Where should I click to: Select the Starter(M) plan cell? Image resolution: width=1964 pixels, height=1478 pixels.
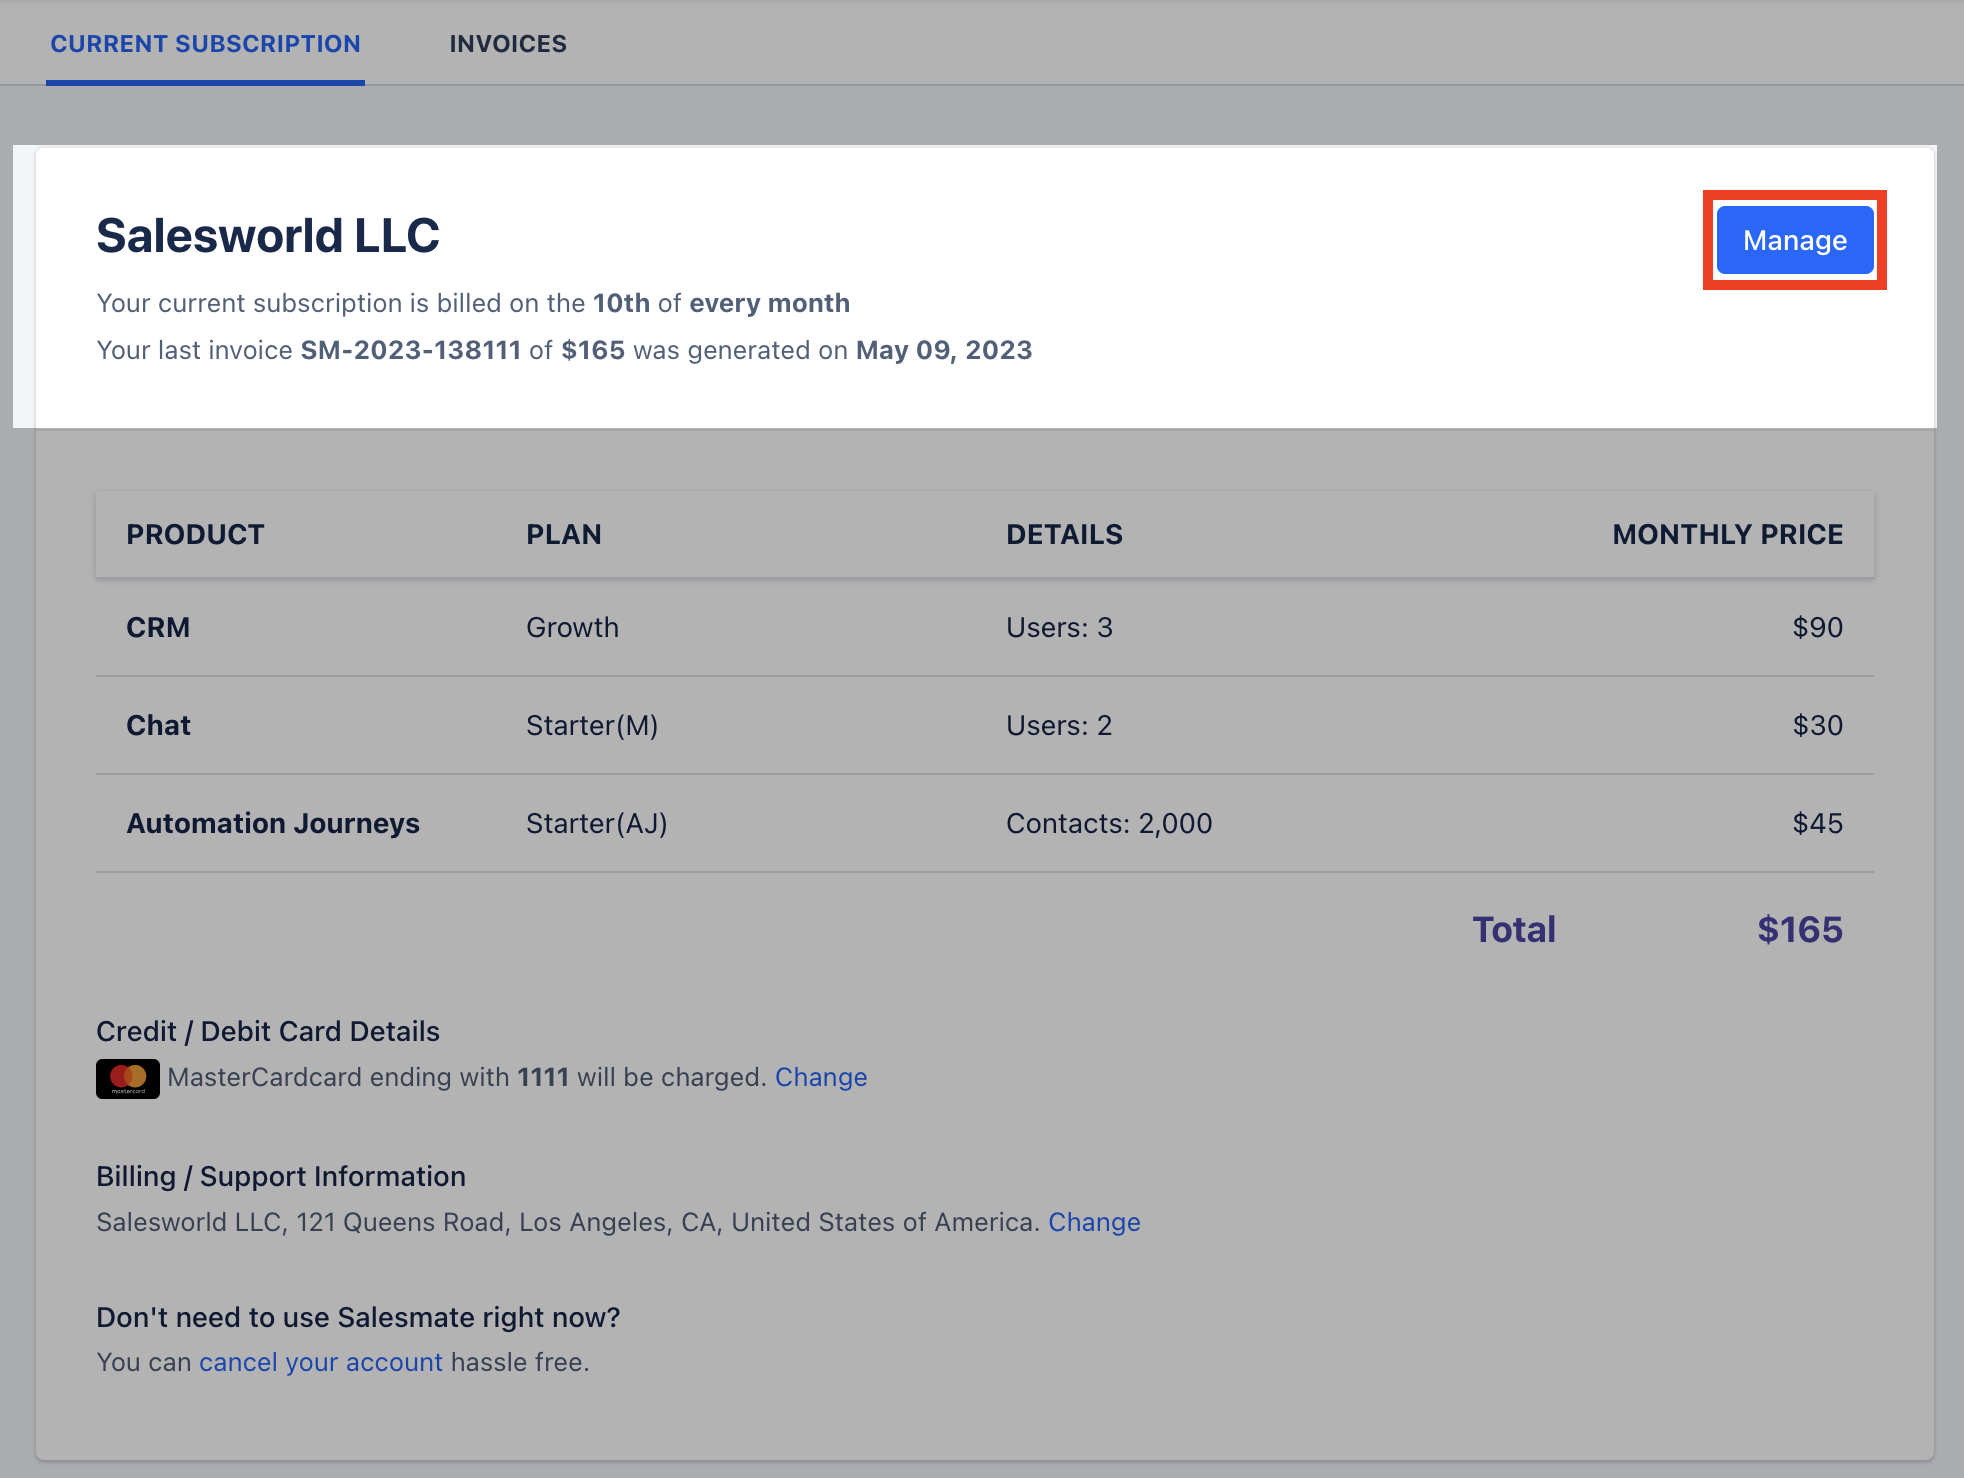pyautogui.click(x=592, y=725)
